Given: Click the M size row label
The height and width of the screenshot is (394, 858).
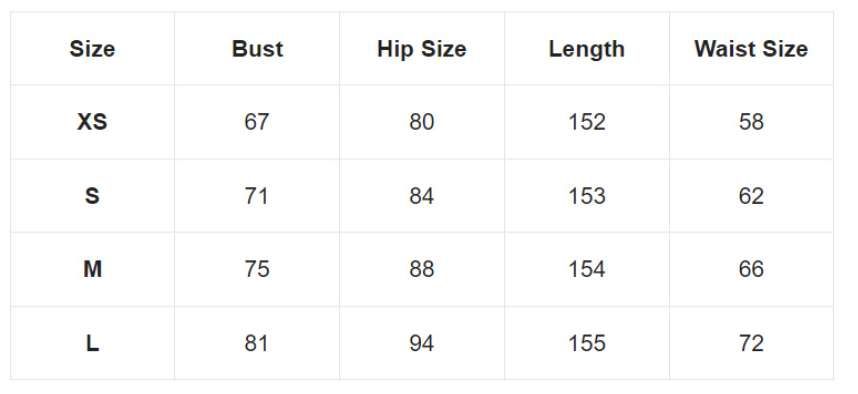Looking at the screenshot, I should click(92, 269).
